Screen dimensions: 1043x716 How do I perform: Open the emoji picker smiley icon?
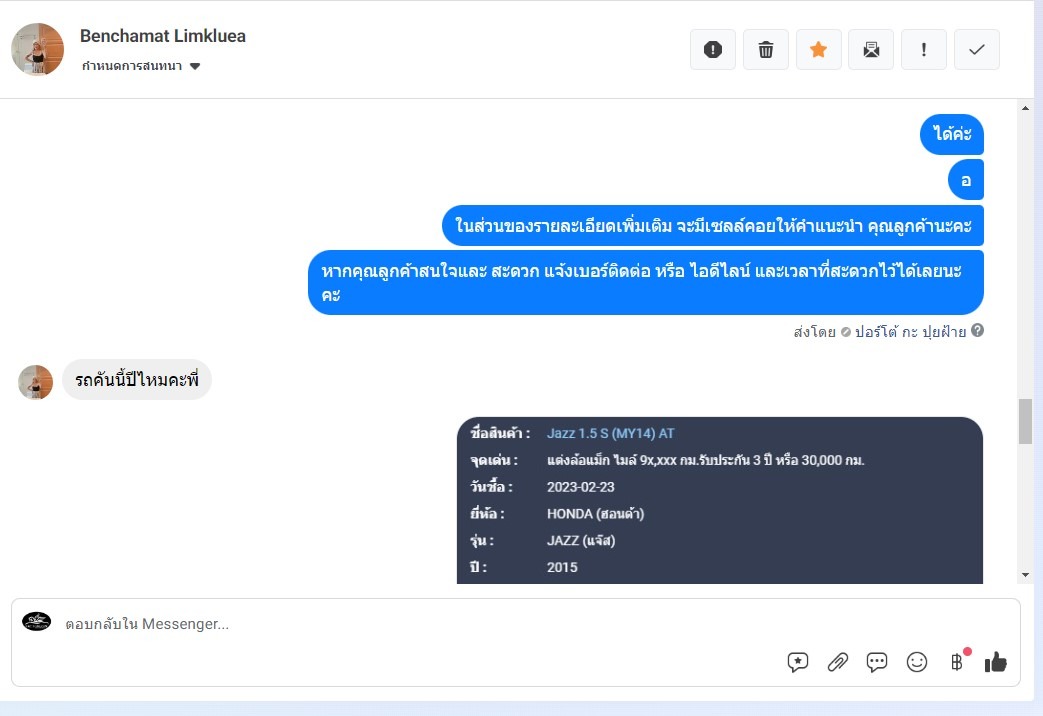coord(917,661)
